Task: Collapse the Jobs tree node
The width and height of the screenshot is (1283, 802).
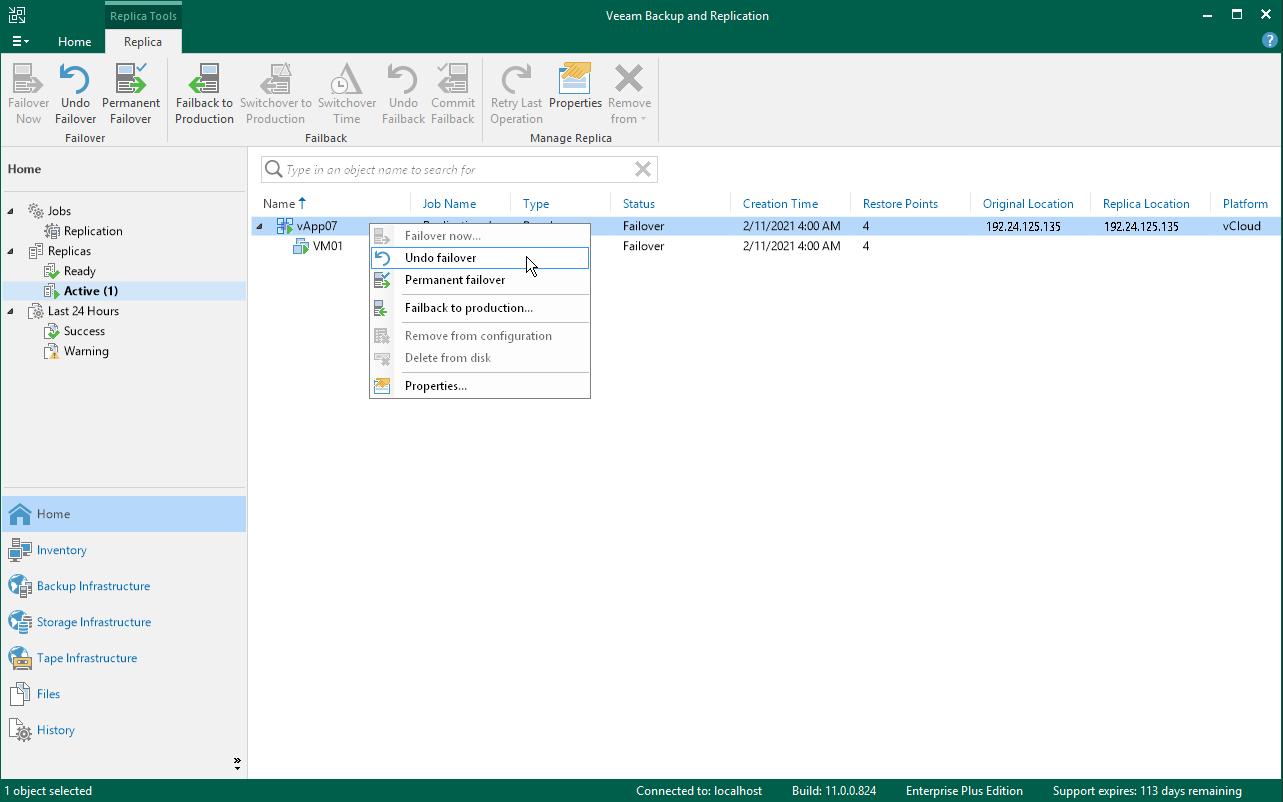Action: (12, 211)
